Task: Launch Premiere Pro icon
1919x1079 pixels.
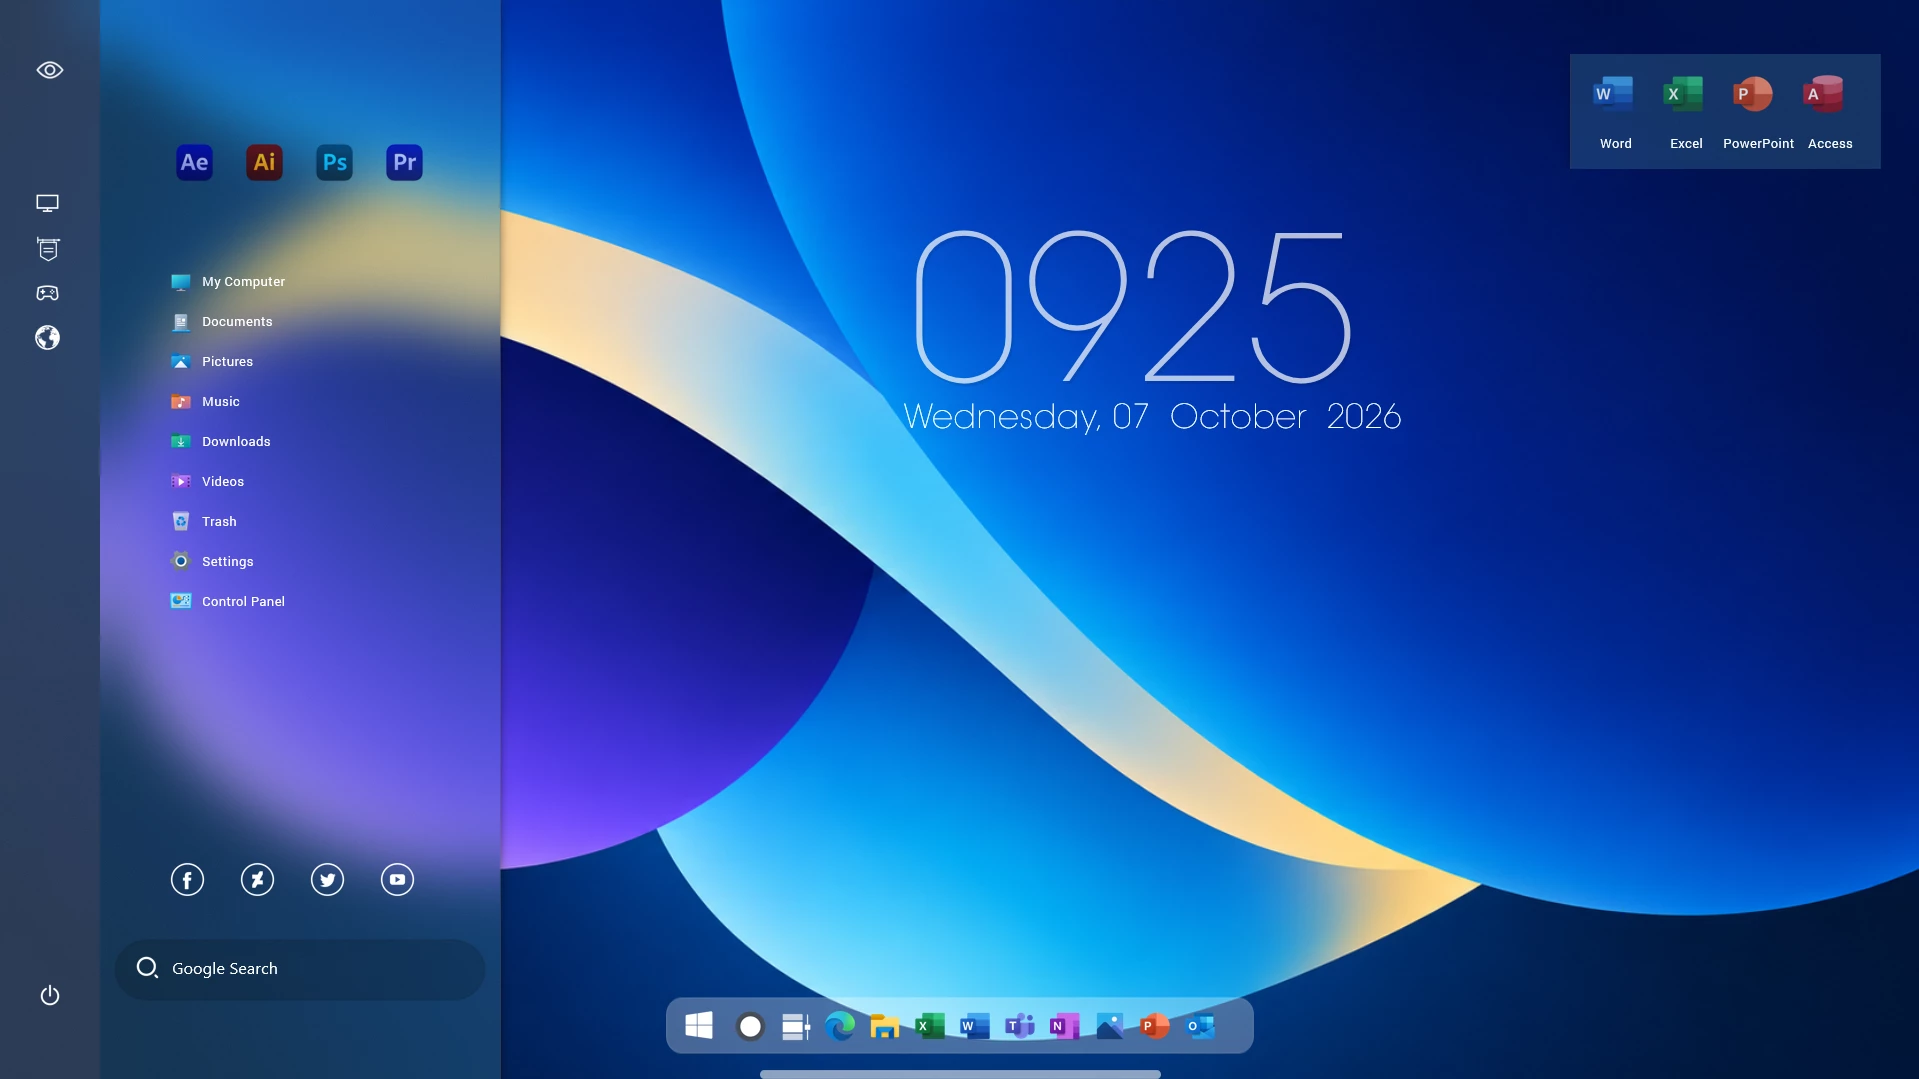Action: tap(404, 162)
